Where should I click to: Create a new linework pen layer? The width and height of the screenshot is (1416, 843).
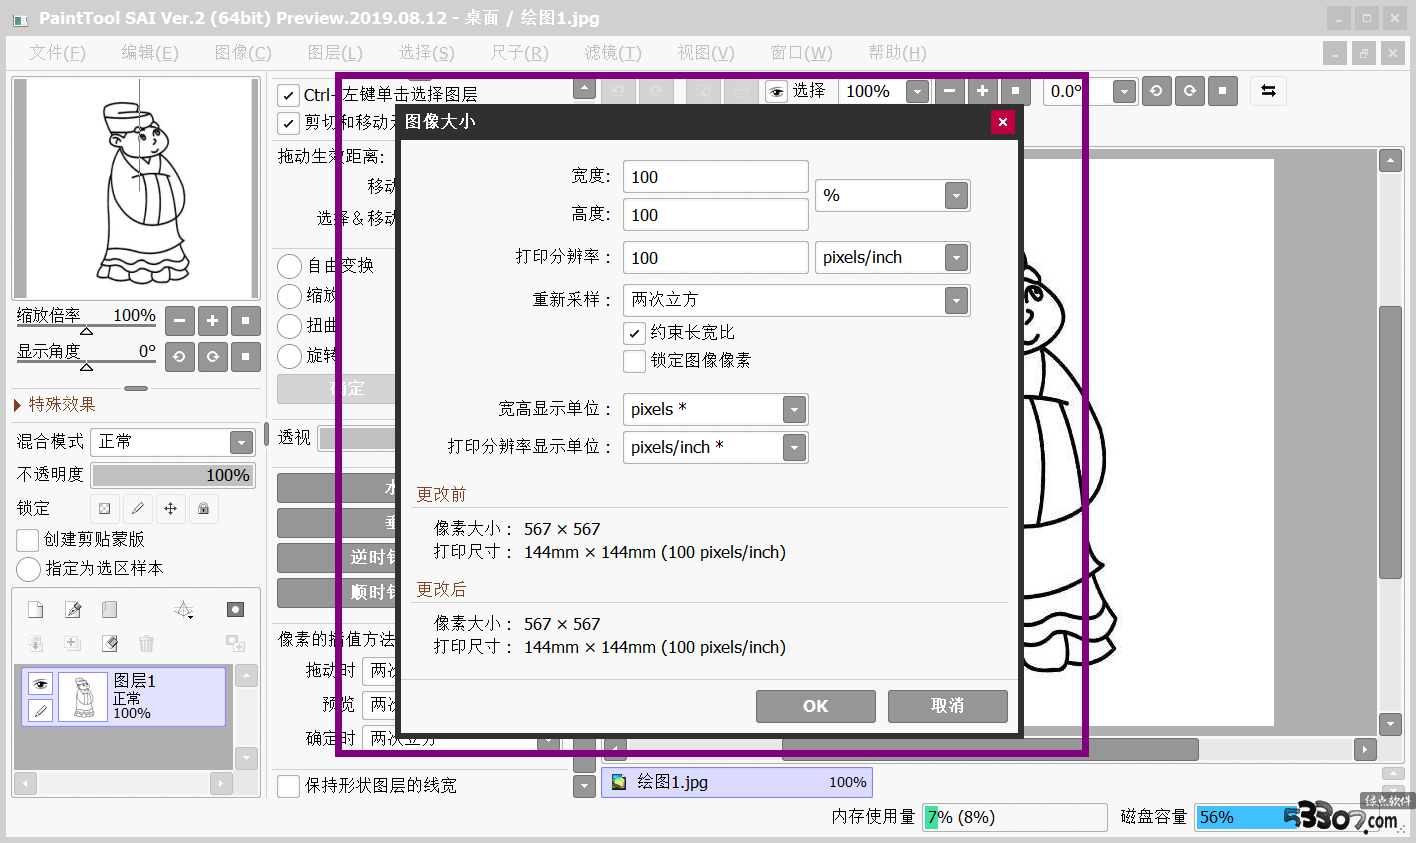73,610
